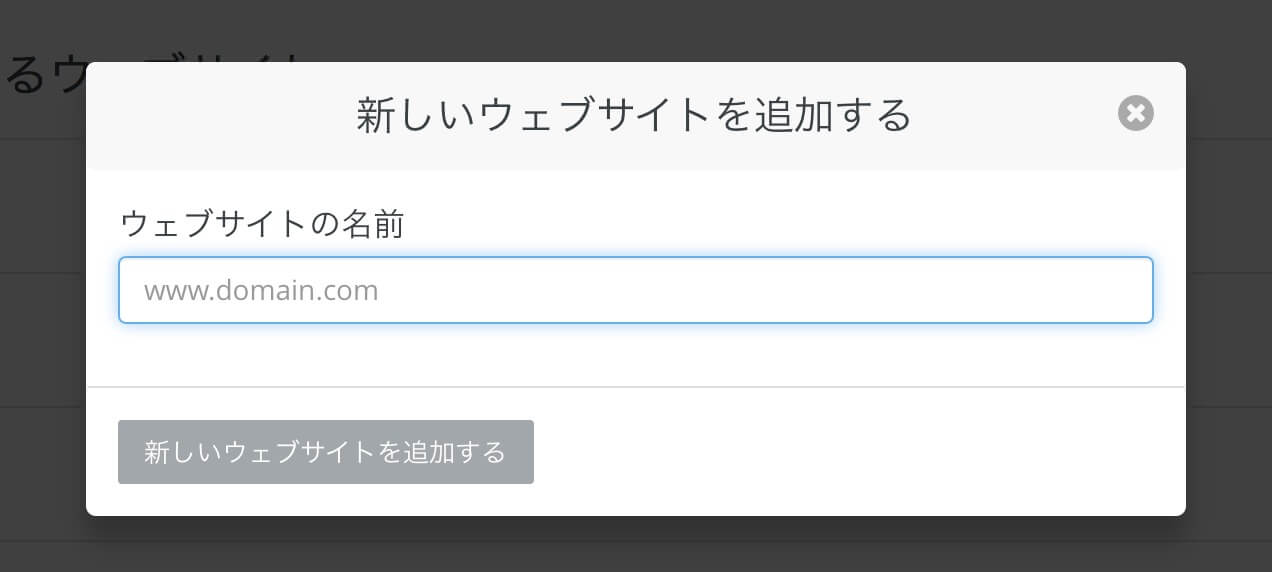
Task: Click the partially hidden heading behind the dialog
Action: coord(40,75)
